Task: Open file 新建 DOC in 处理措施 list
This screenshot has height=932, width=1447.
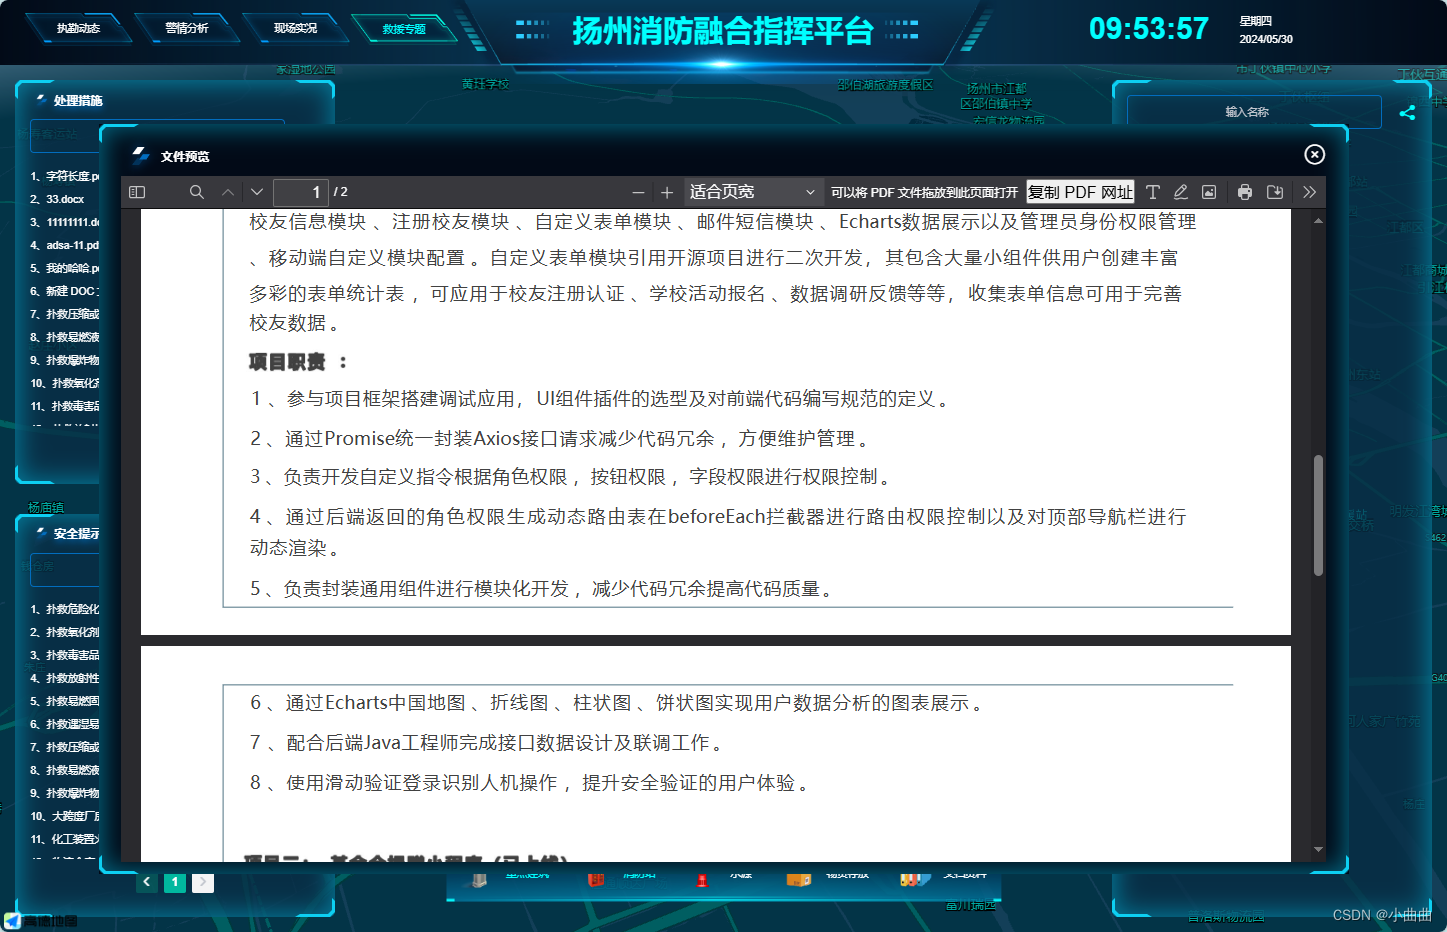Action: [65, 291]
